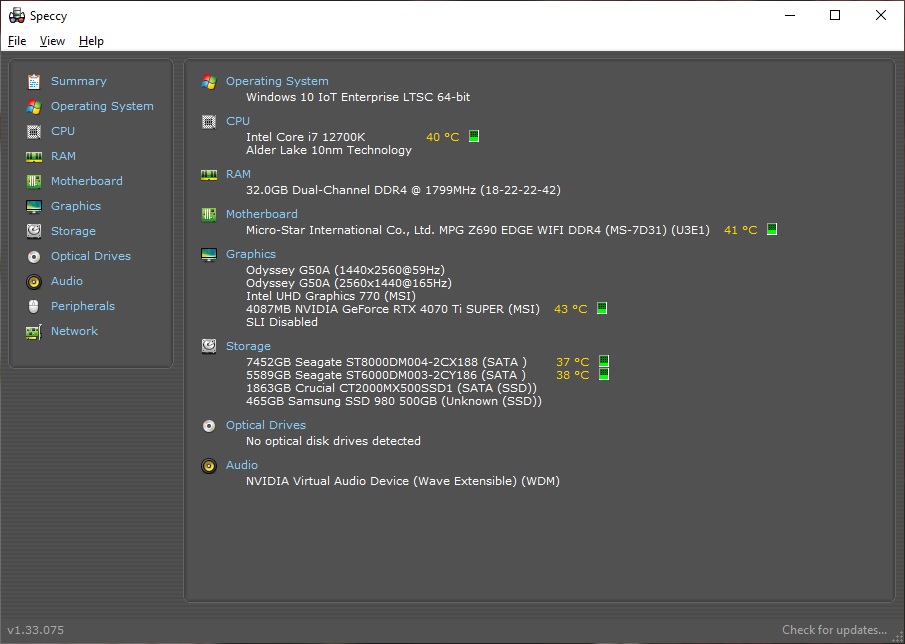Click the 32.0GB Dual-Channel DDR4 line
905x644 pixels.
click(403, 190)
